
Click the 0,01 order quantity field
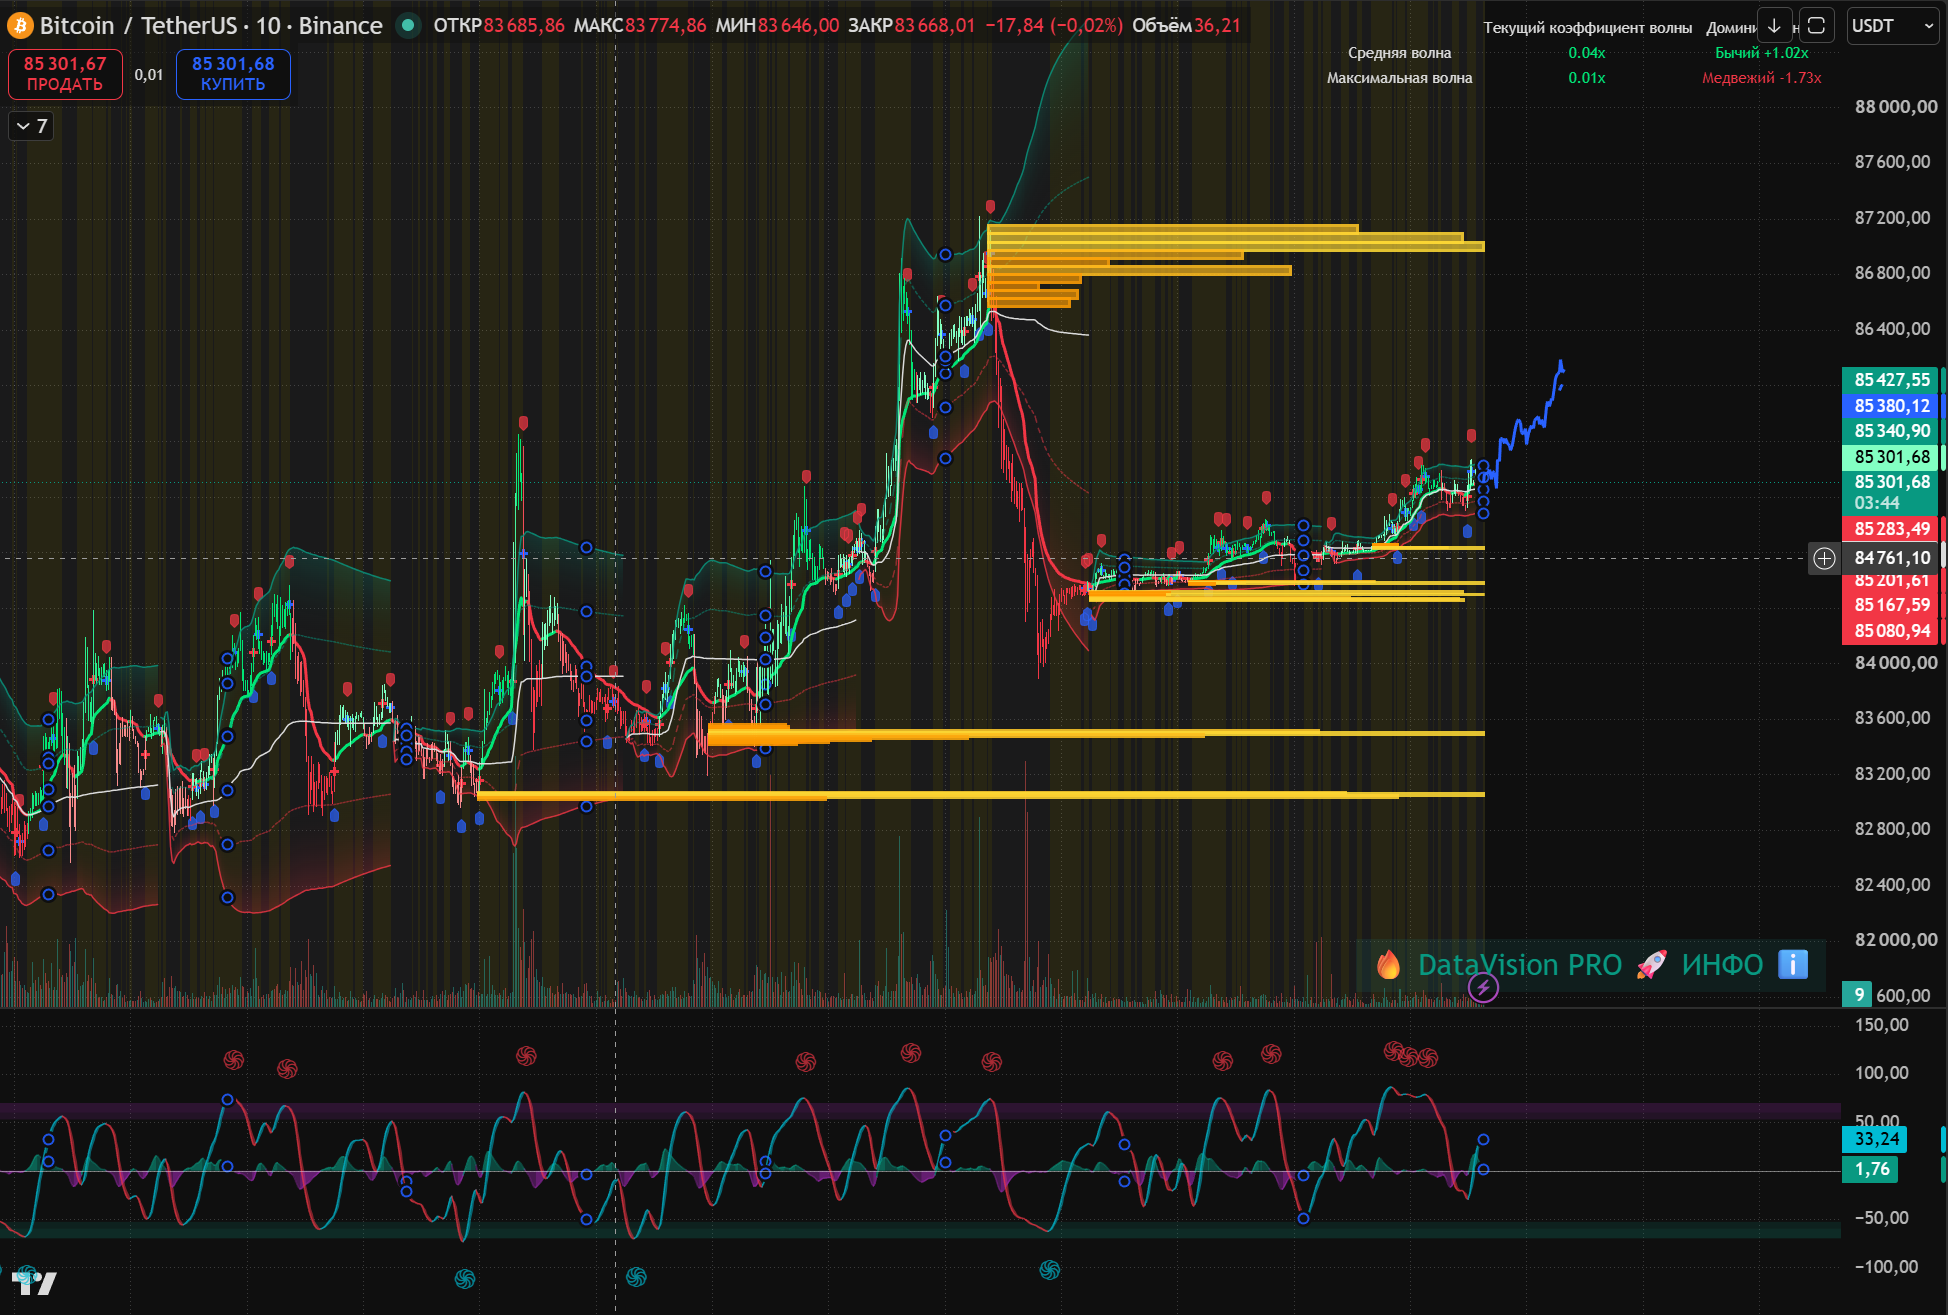click(x=149, y=74)
